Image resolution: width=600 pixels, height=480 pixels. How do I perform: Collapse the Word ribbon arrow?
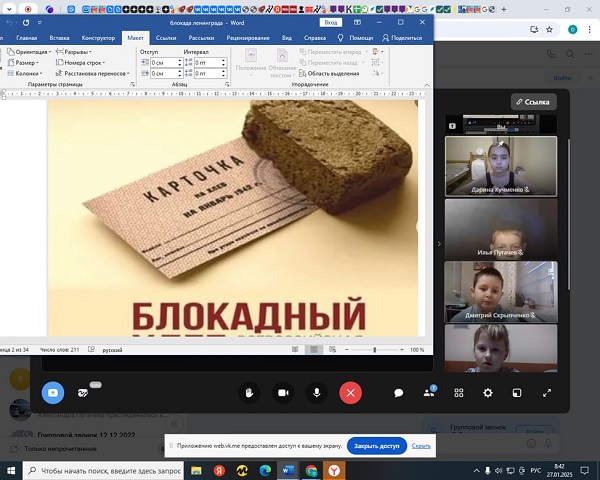(427, 85)
